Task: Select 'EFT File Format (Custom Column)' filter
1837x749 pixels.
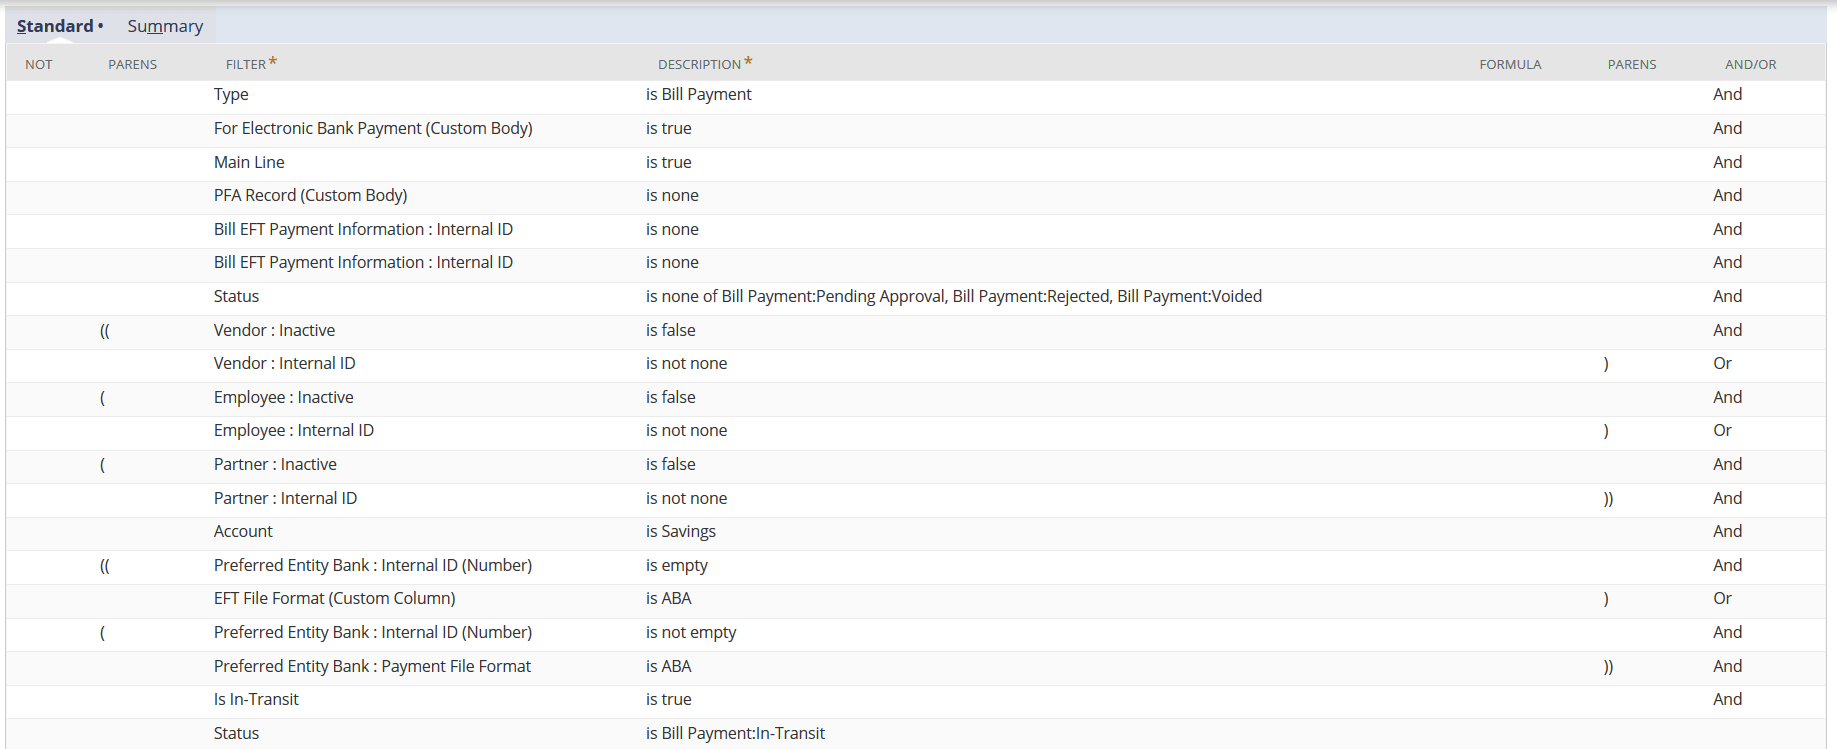Action: pos(334,598)
